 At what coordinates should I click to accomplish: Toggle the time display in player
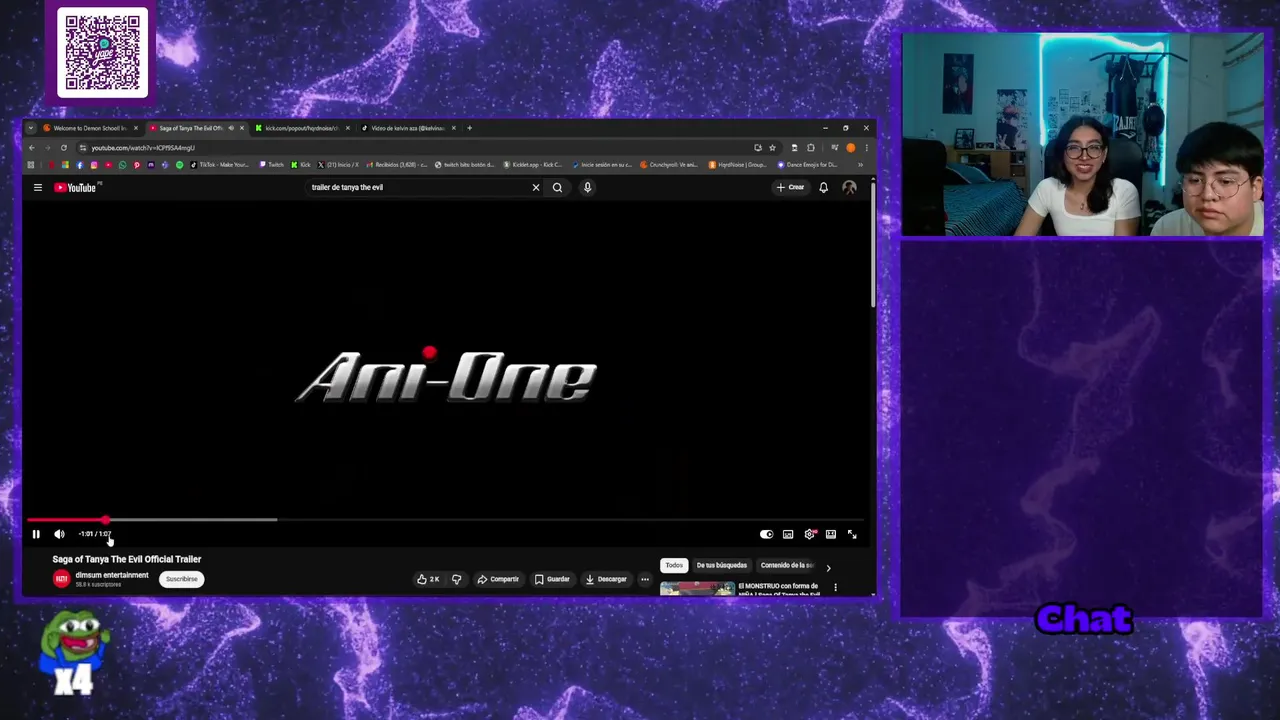pos(95,534)
